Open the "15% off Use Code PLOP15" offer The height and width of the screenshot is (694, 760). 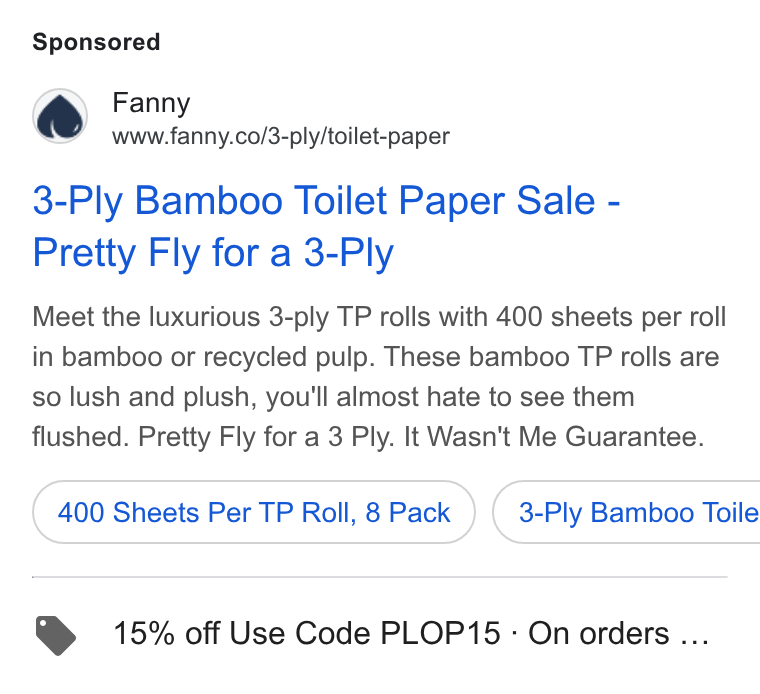click(306, 633)
